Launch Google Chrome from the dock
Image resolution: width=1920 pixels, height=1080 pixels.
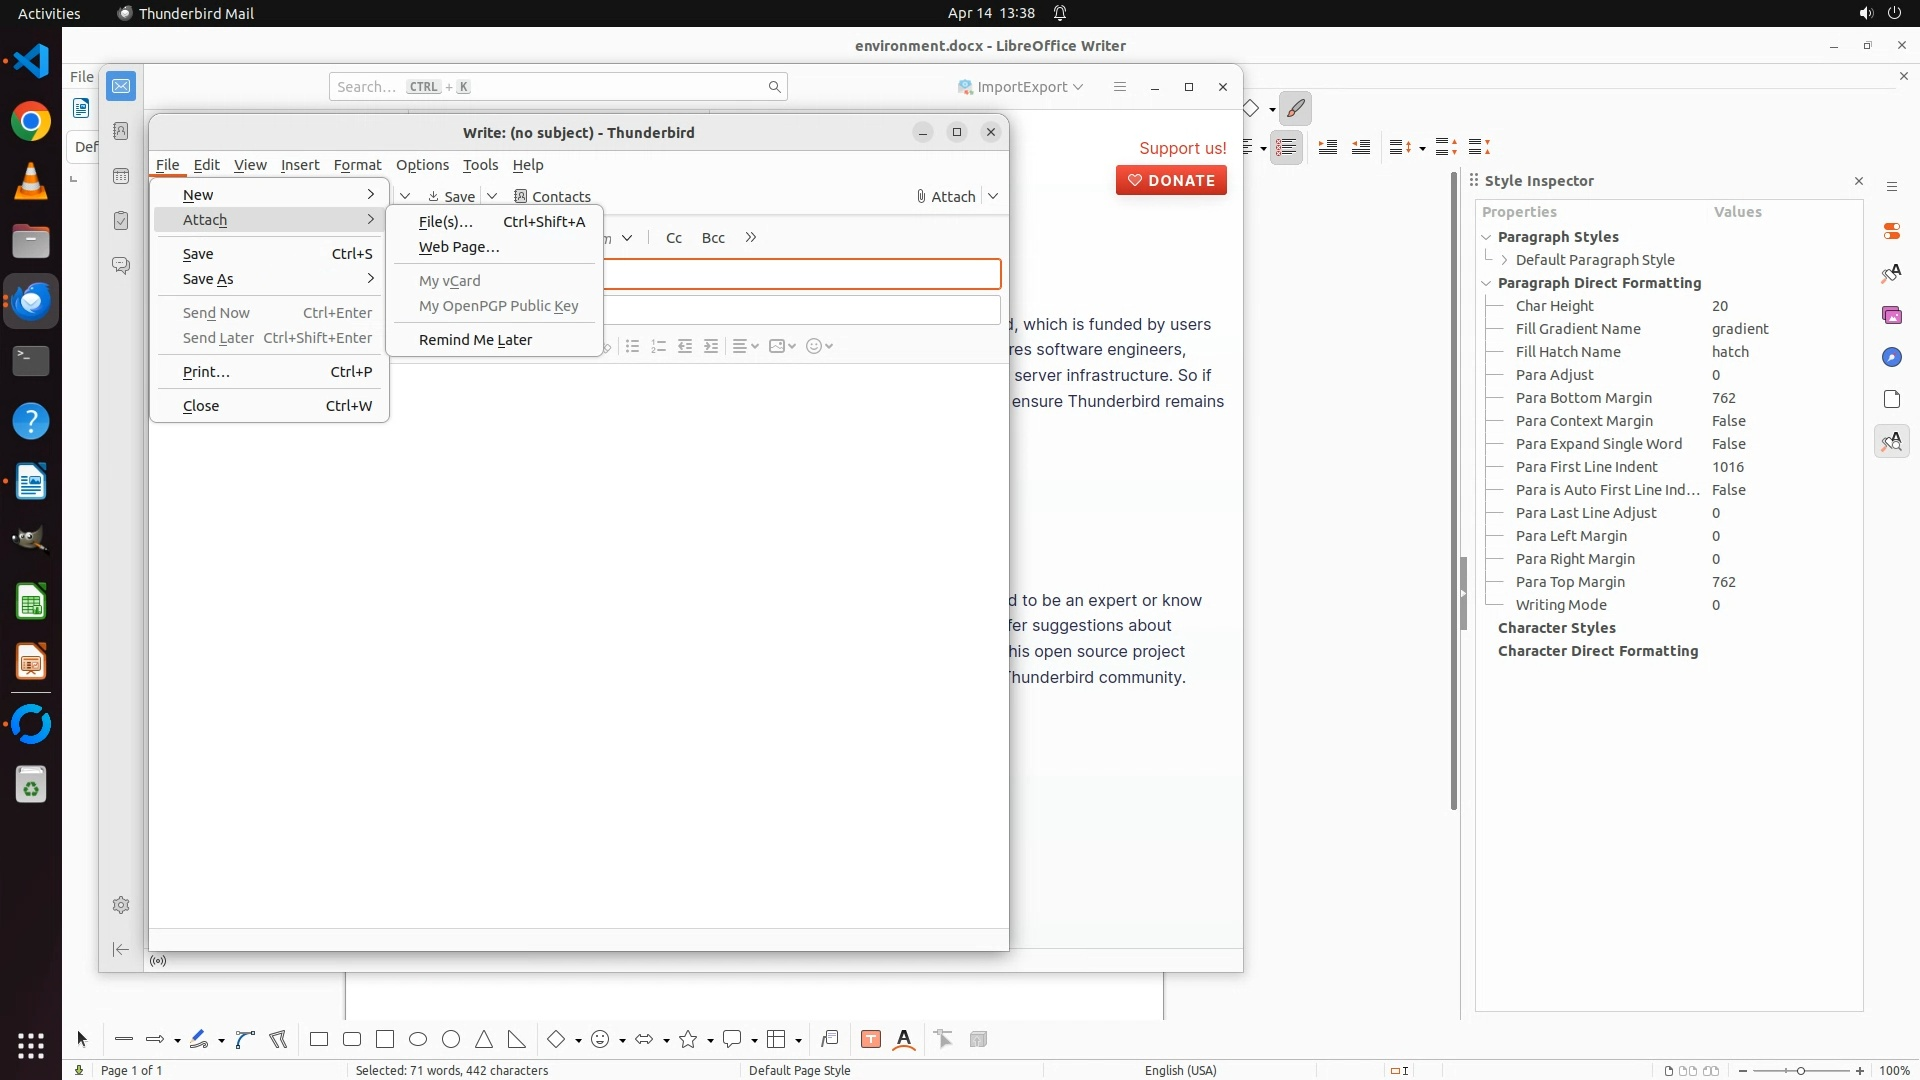pos(31,122)
